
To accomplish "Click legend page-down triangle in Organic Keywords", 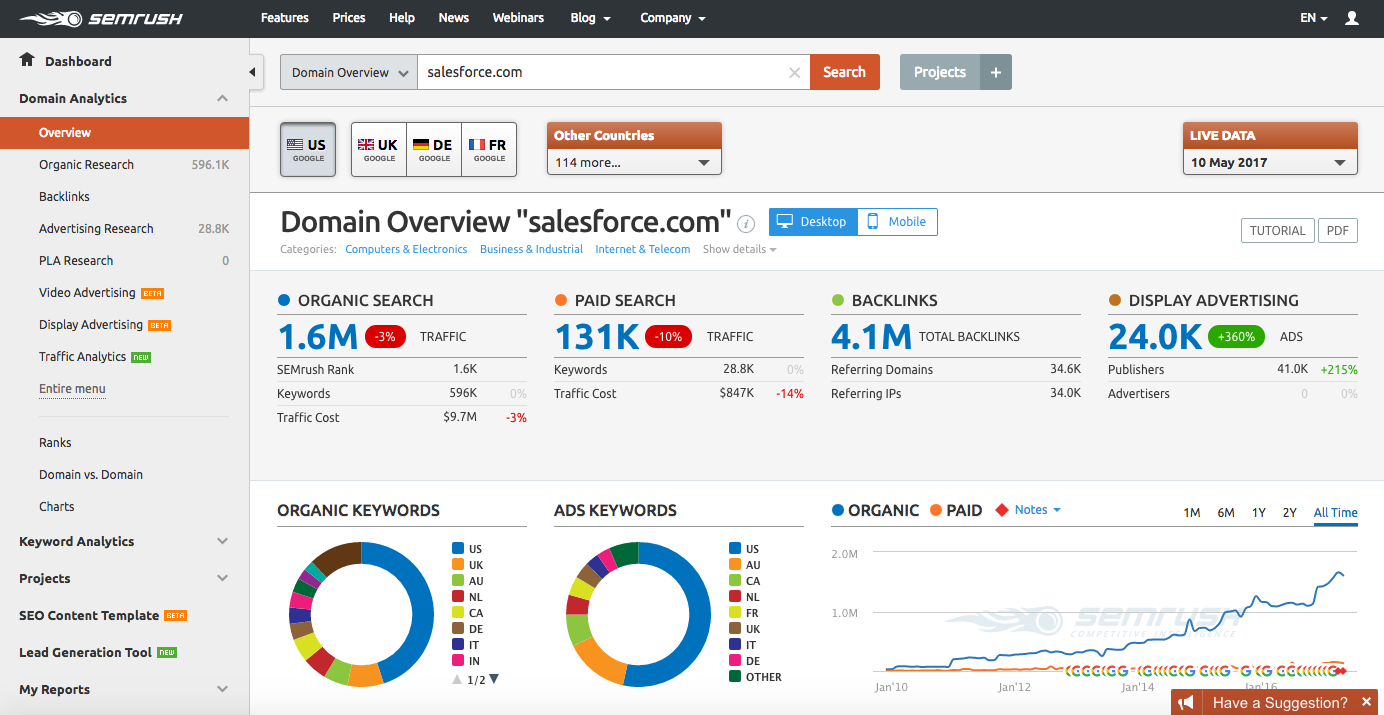I will [493, 680].
